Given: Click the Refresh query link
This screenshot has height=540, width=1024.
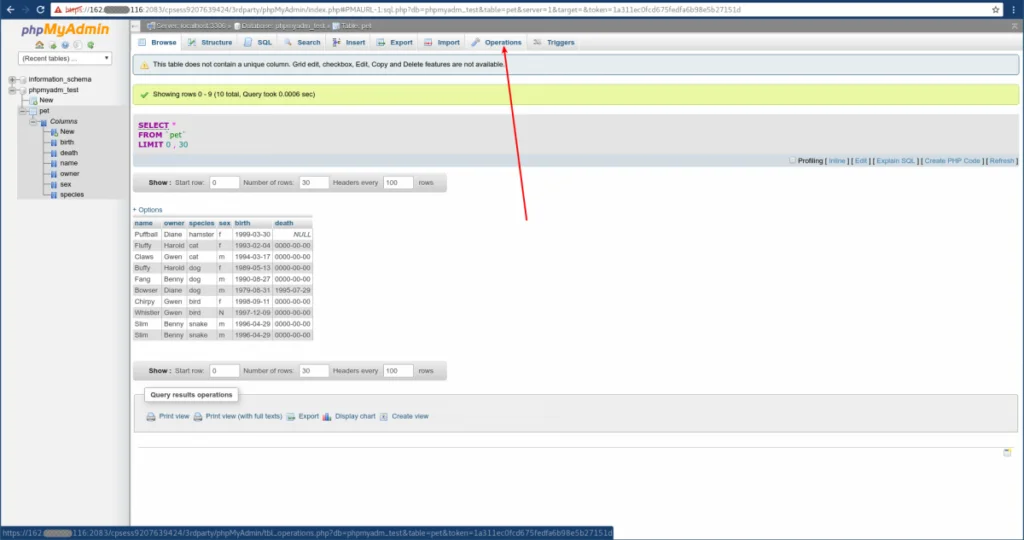Looking at the screenshot, I should click(x=1001, y=161).
